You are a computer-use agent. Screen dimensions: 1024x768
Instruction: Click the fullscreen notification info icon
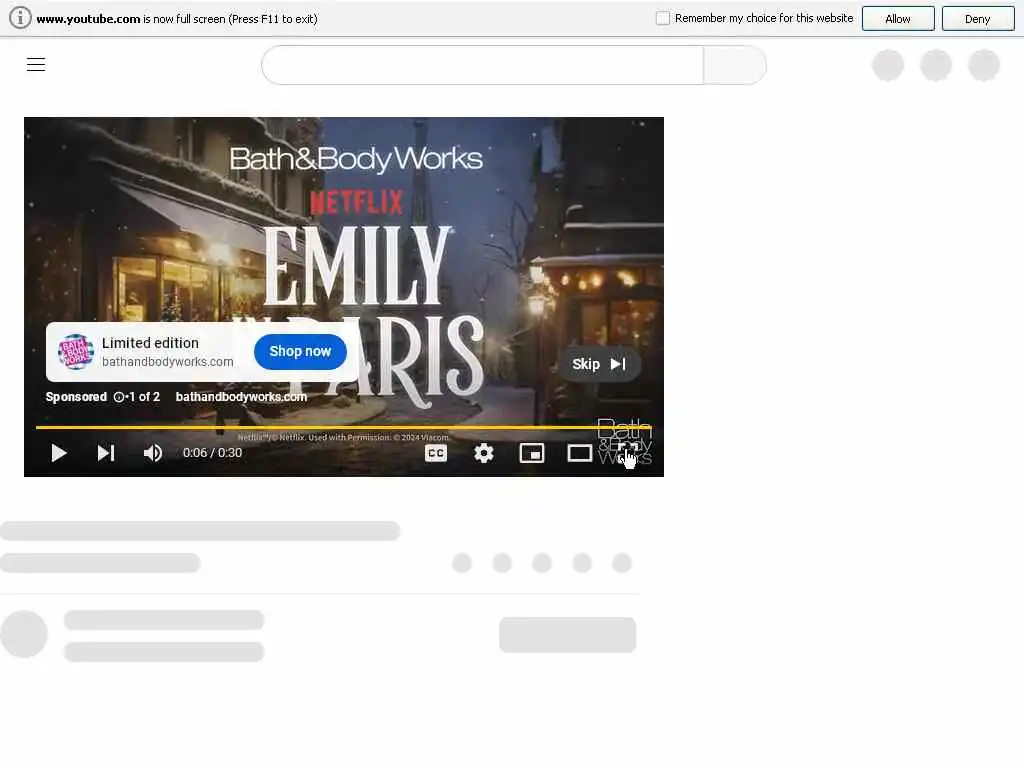(20, 18)
